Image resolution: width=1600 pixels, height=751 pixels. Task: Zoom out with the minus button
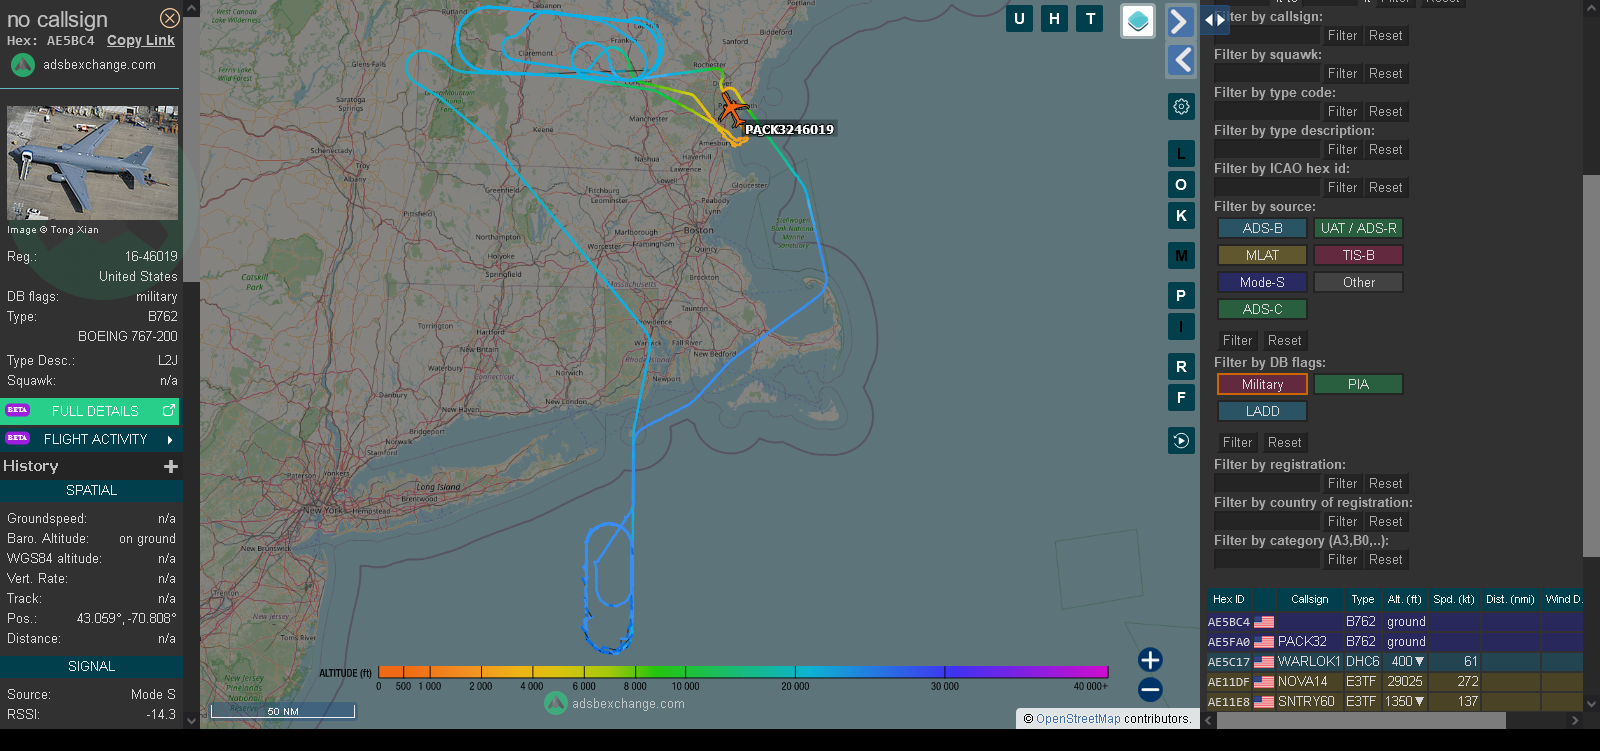tap(1150, 689)
